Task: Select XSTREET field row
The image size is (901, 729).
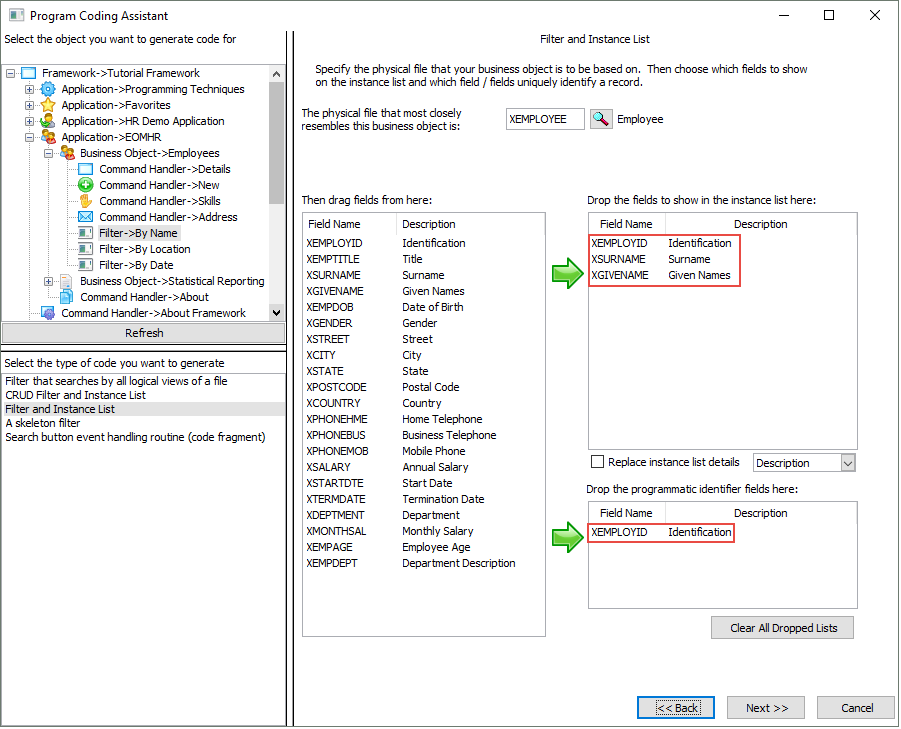Action: coord(423,340)
